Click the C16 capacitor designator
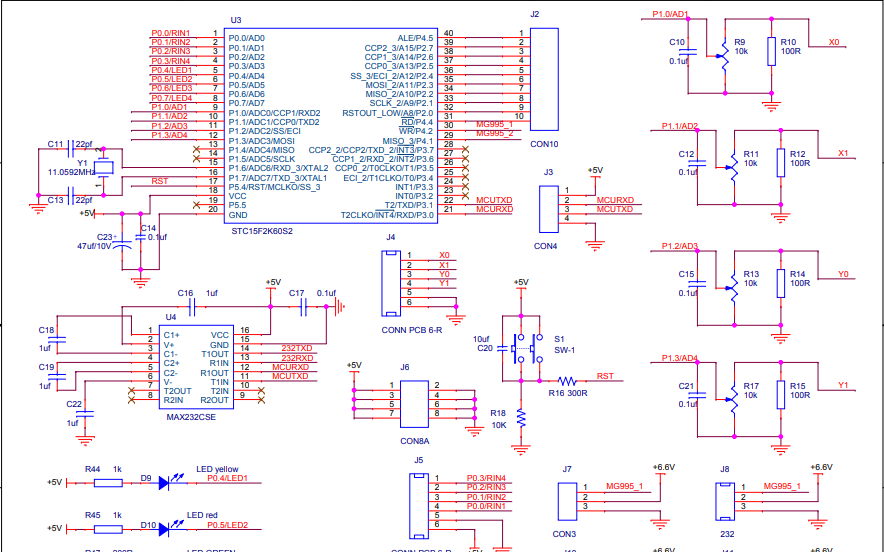Image resolution: width=884 pixels, height=552 pixels. pos(185,293)
